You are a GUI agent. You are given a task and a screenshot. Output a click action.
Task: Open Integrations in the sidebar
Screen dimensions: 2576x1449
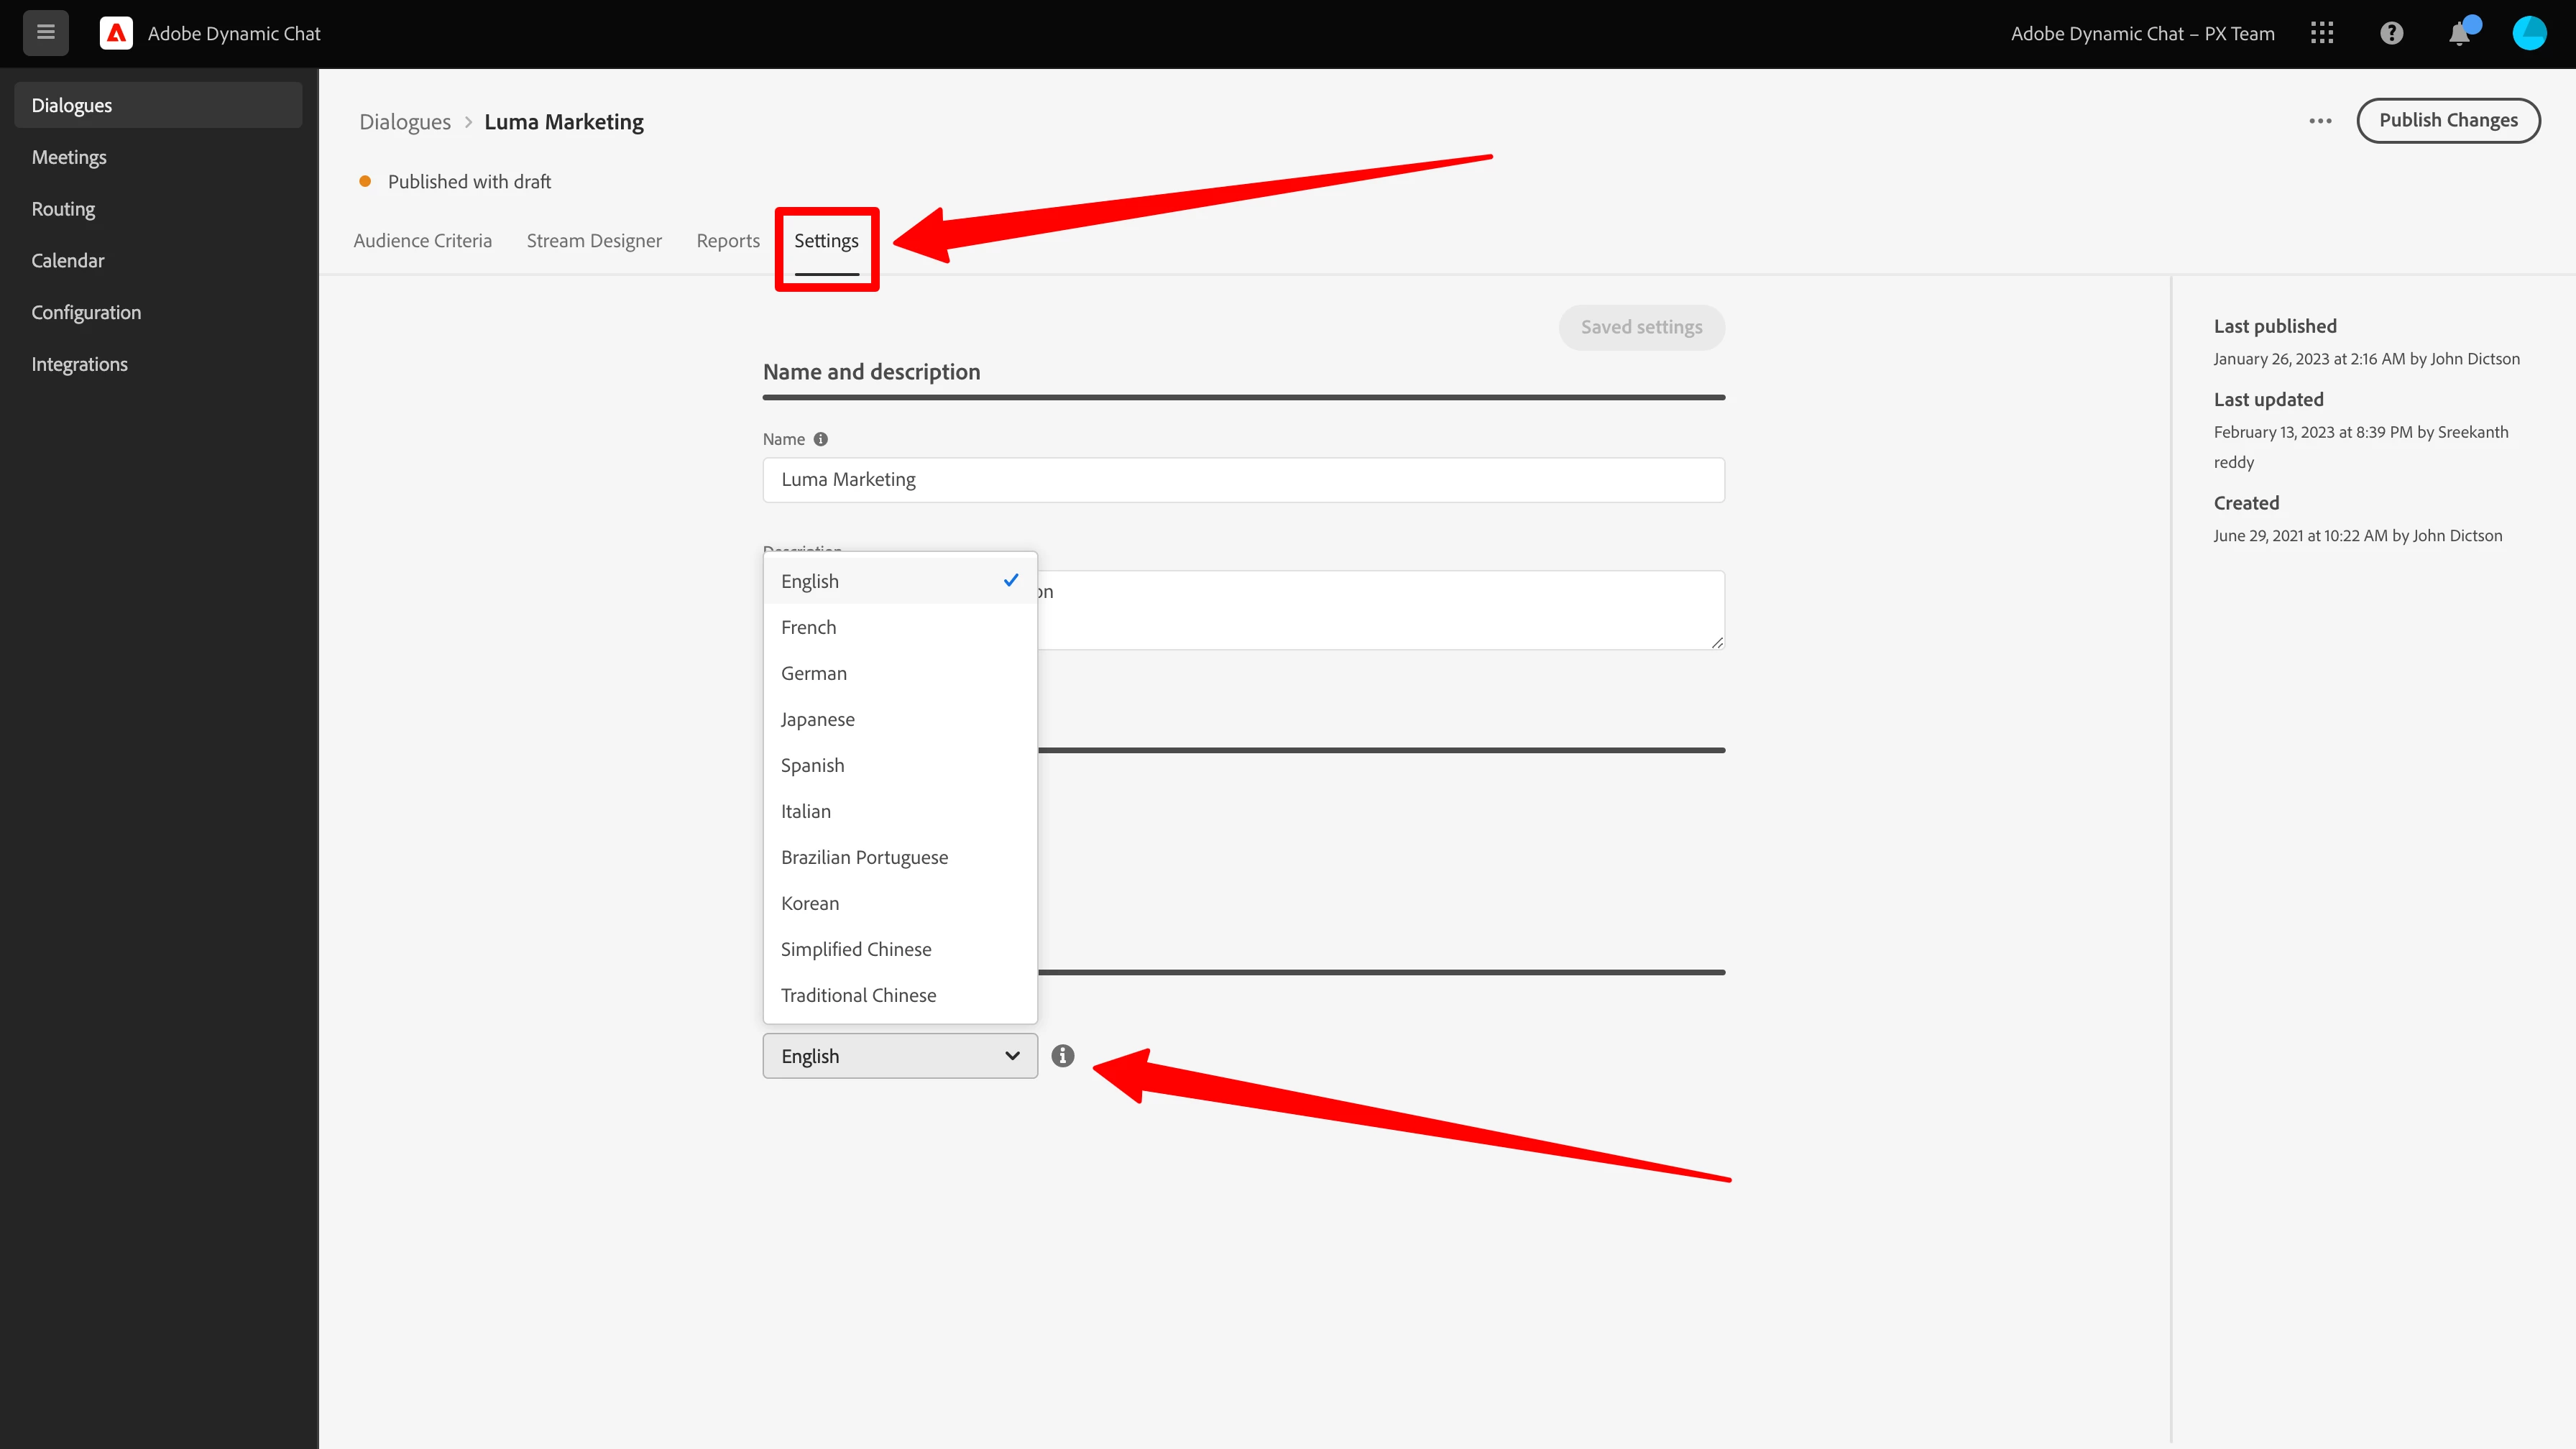click(x=79, y=364)
